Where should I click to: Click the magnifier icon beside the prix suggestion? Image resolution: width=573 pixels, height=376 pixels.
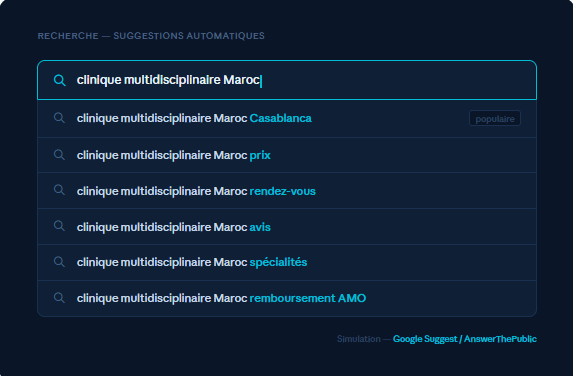(59, 155)
